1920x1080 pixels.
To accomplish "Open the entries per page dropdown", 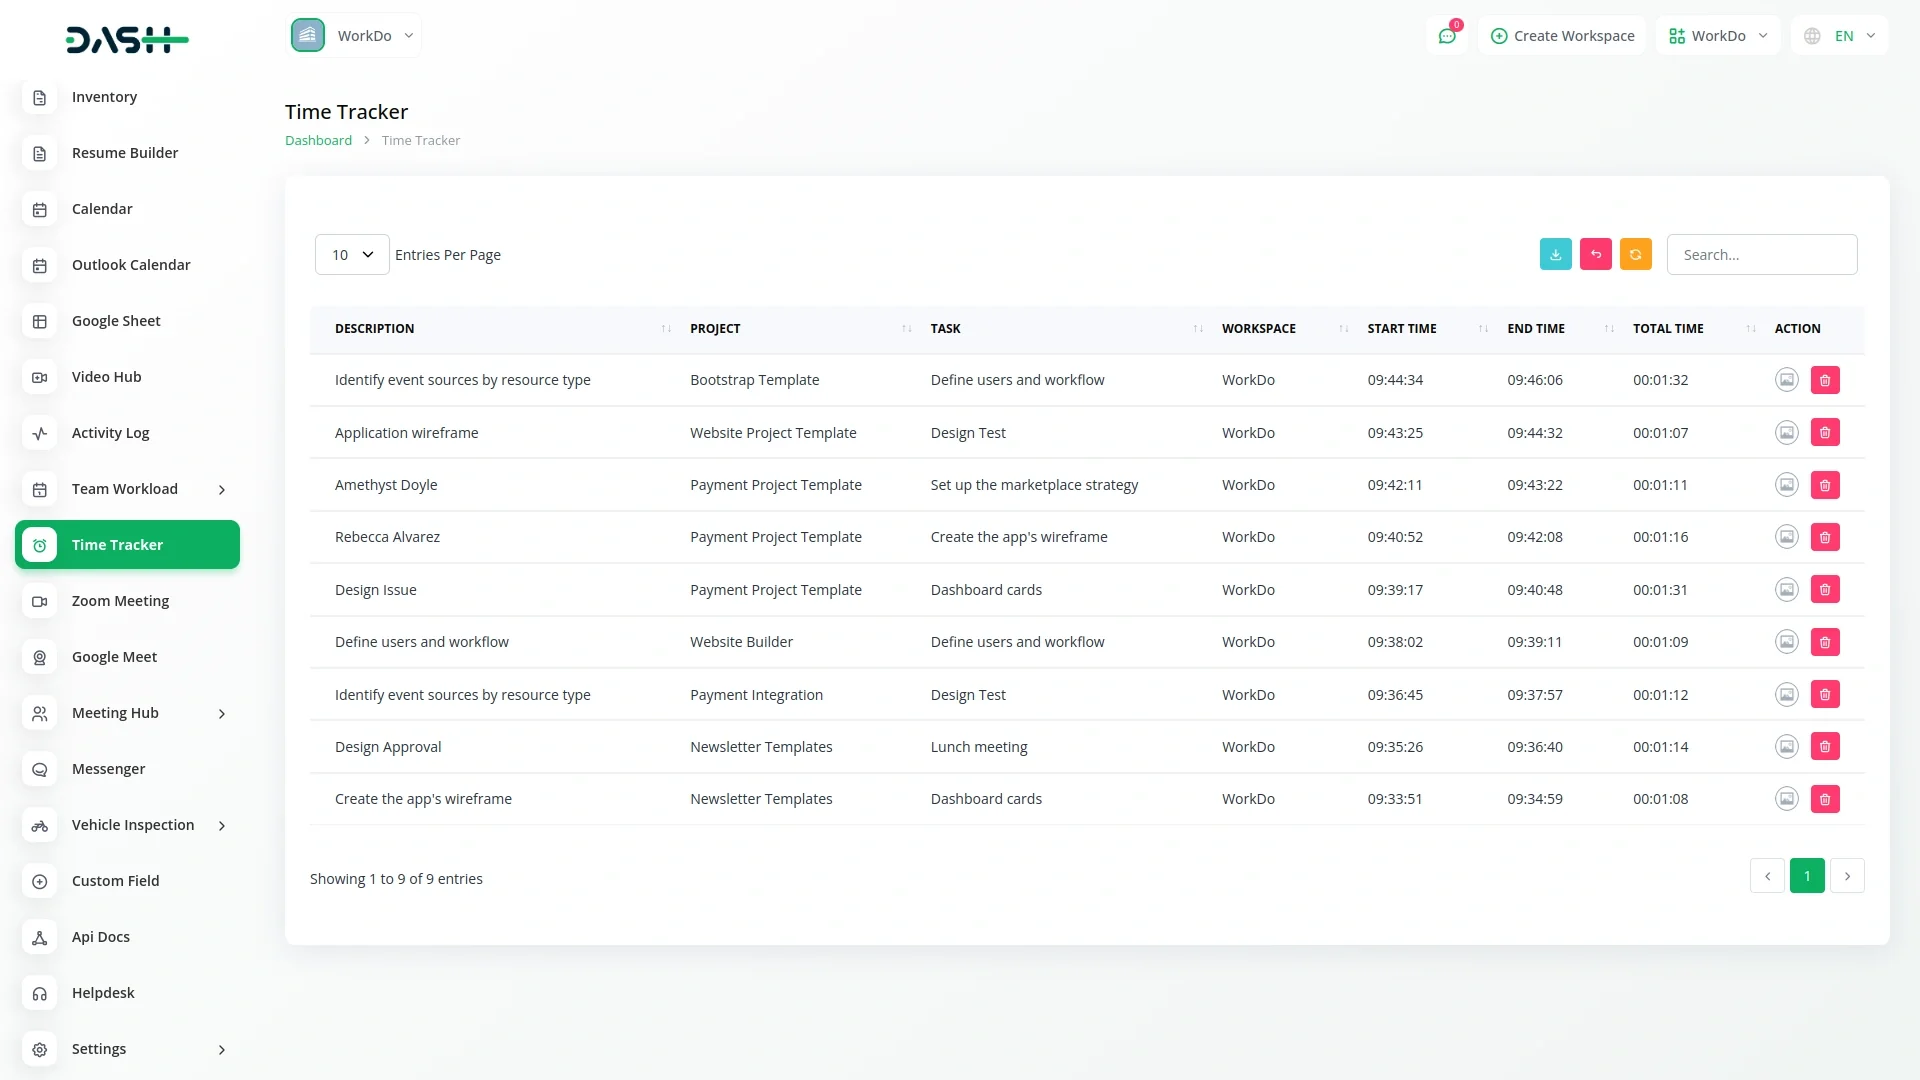I will point(352,255).
